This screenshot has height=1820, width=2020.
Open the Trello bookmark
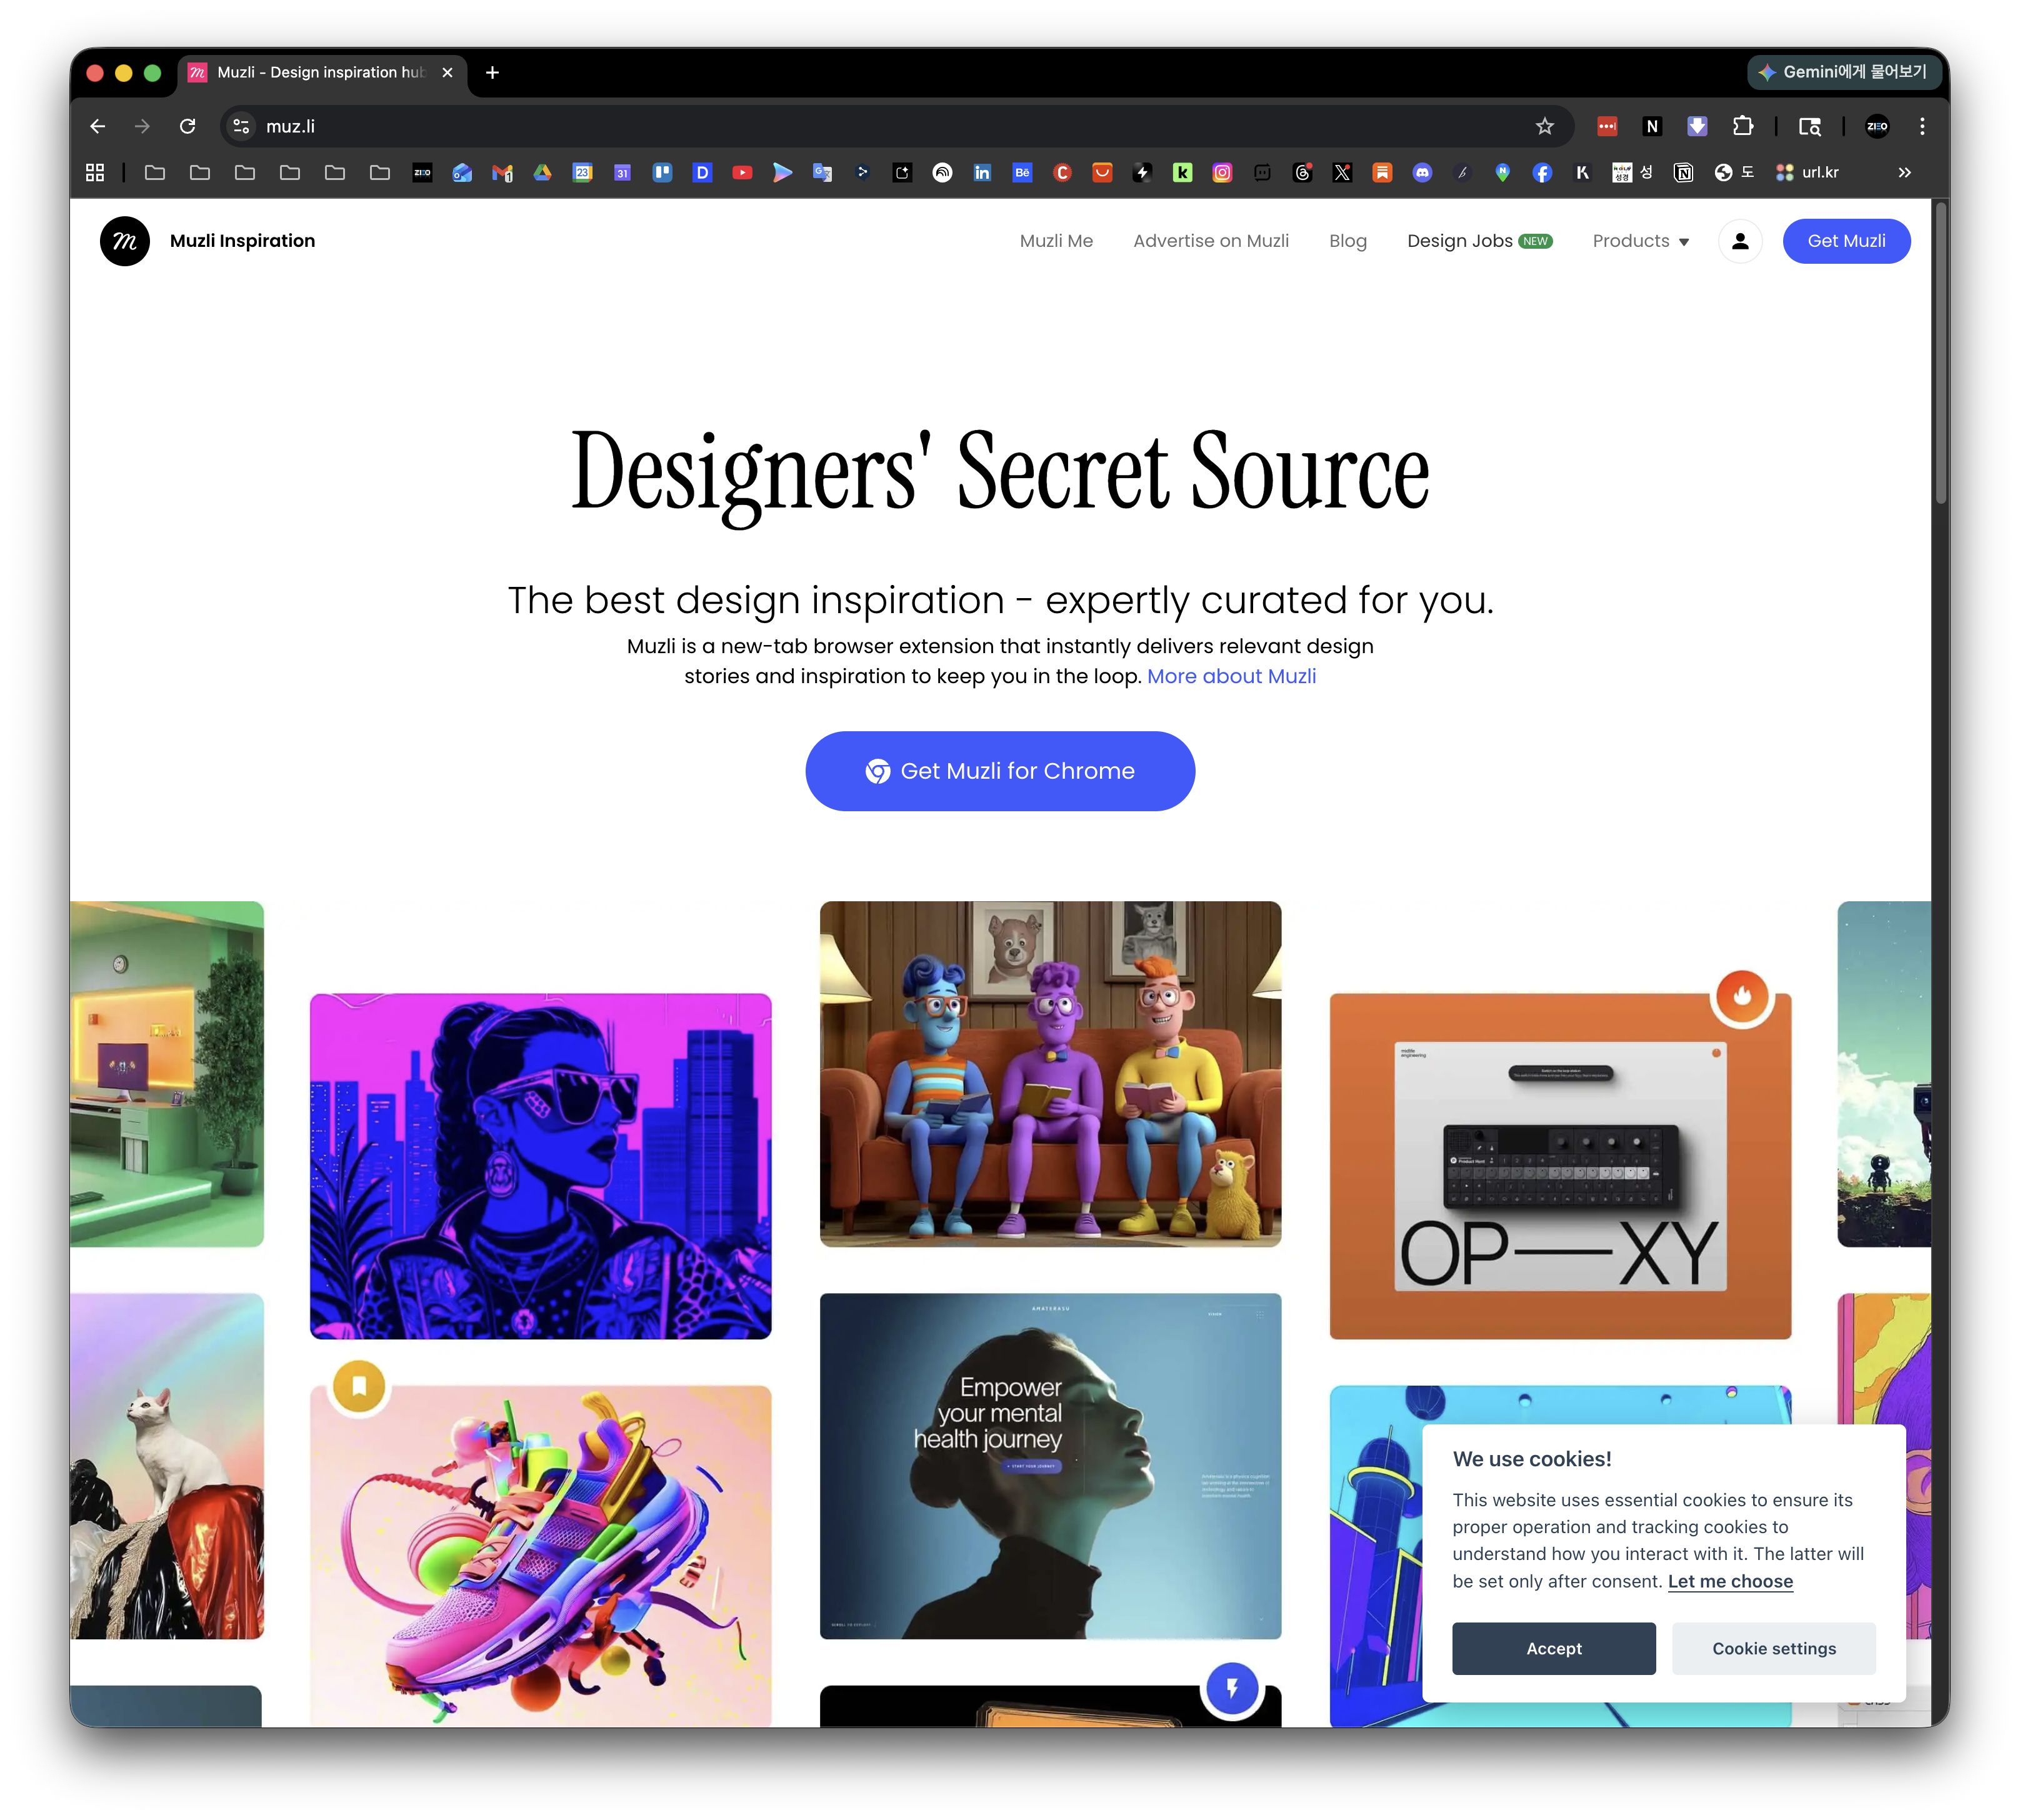662,173
